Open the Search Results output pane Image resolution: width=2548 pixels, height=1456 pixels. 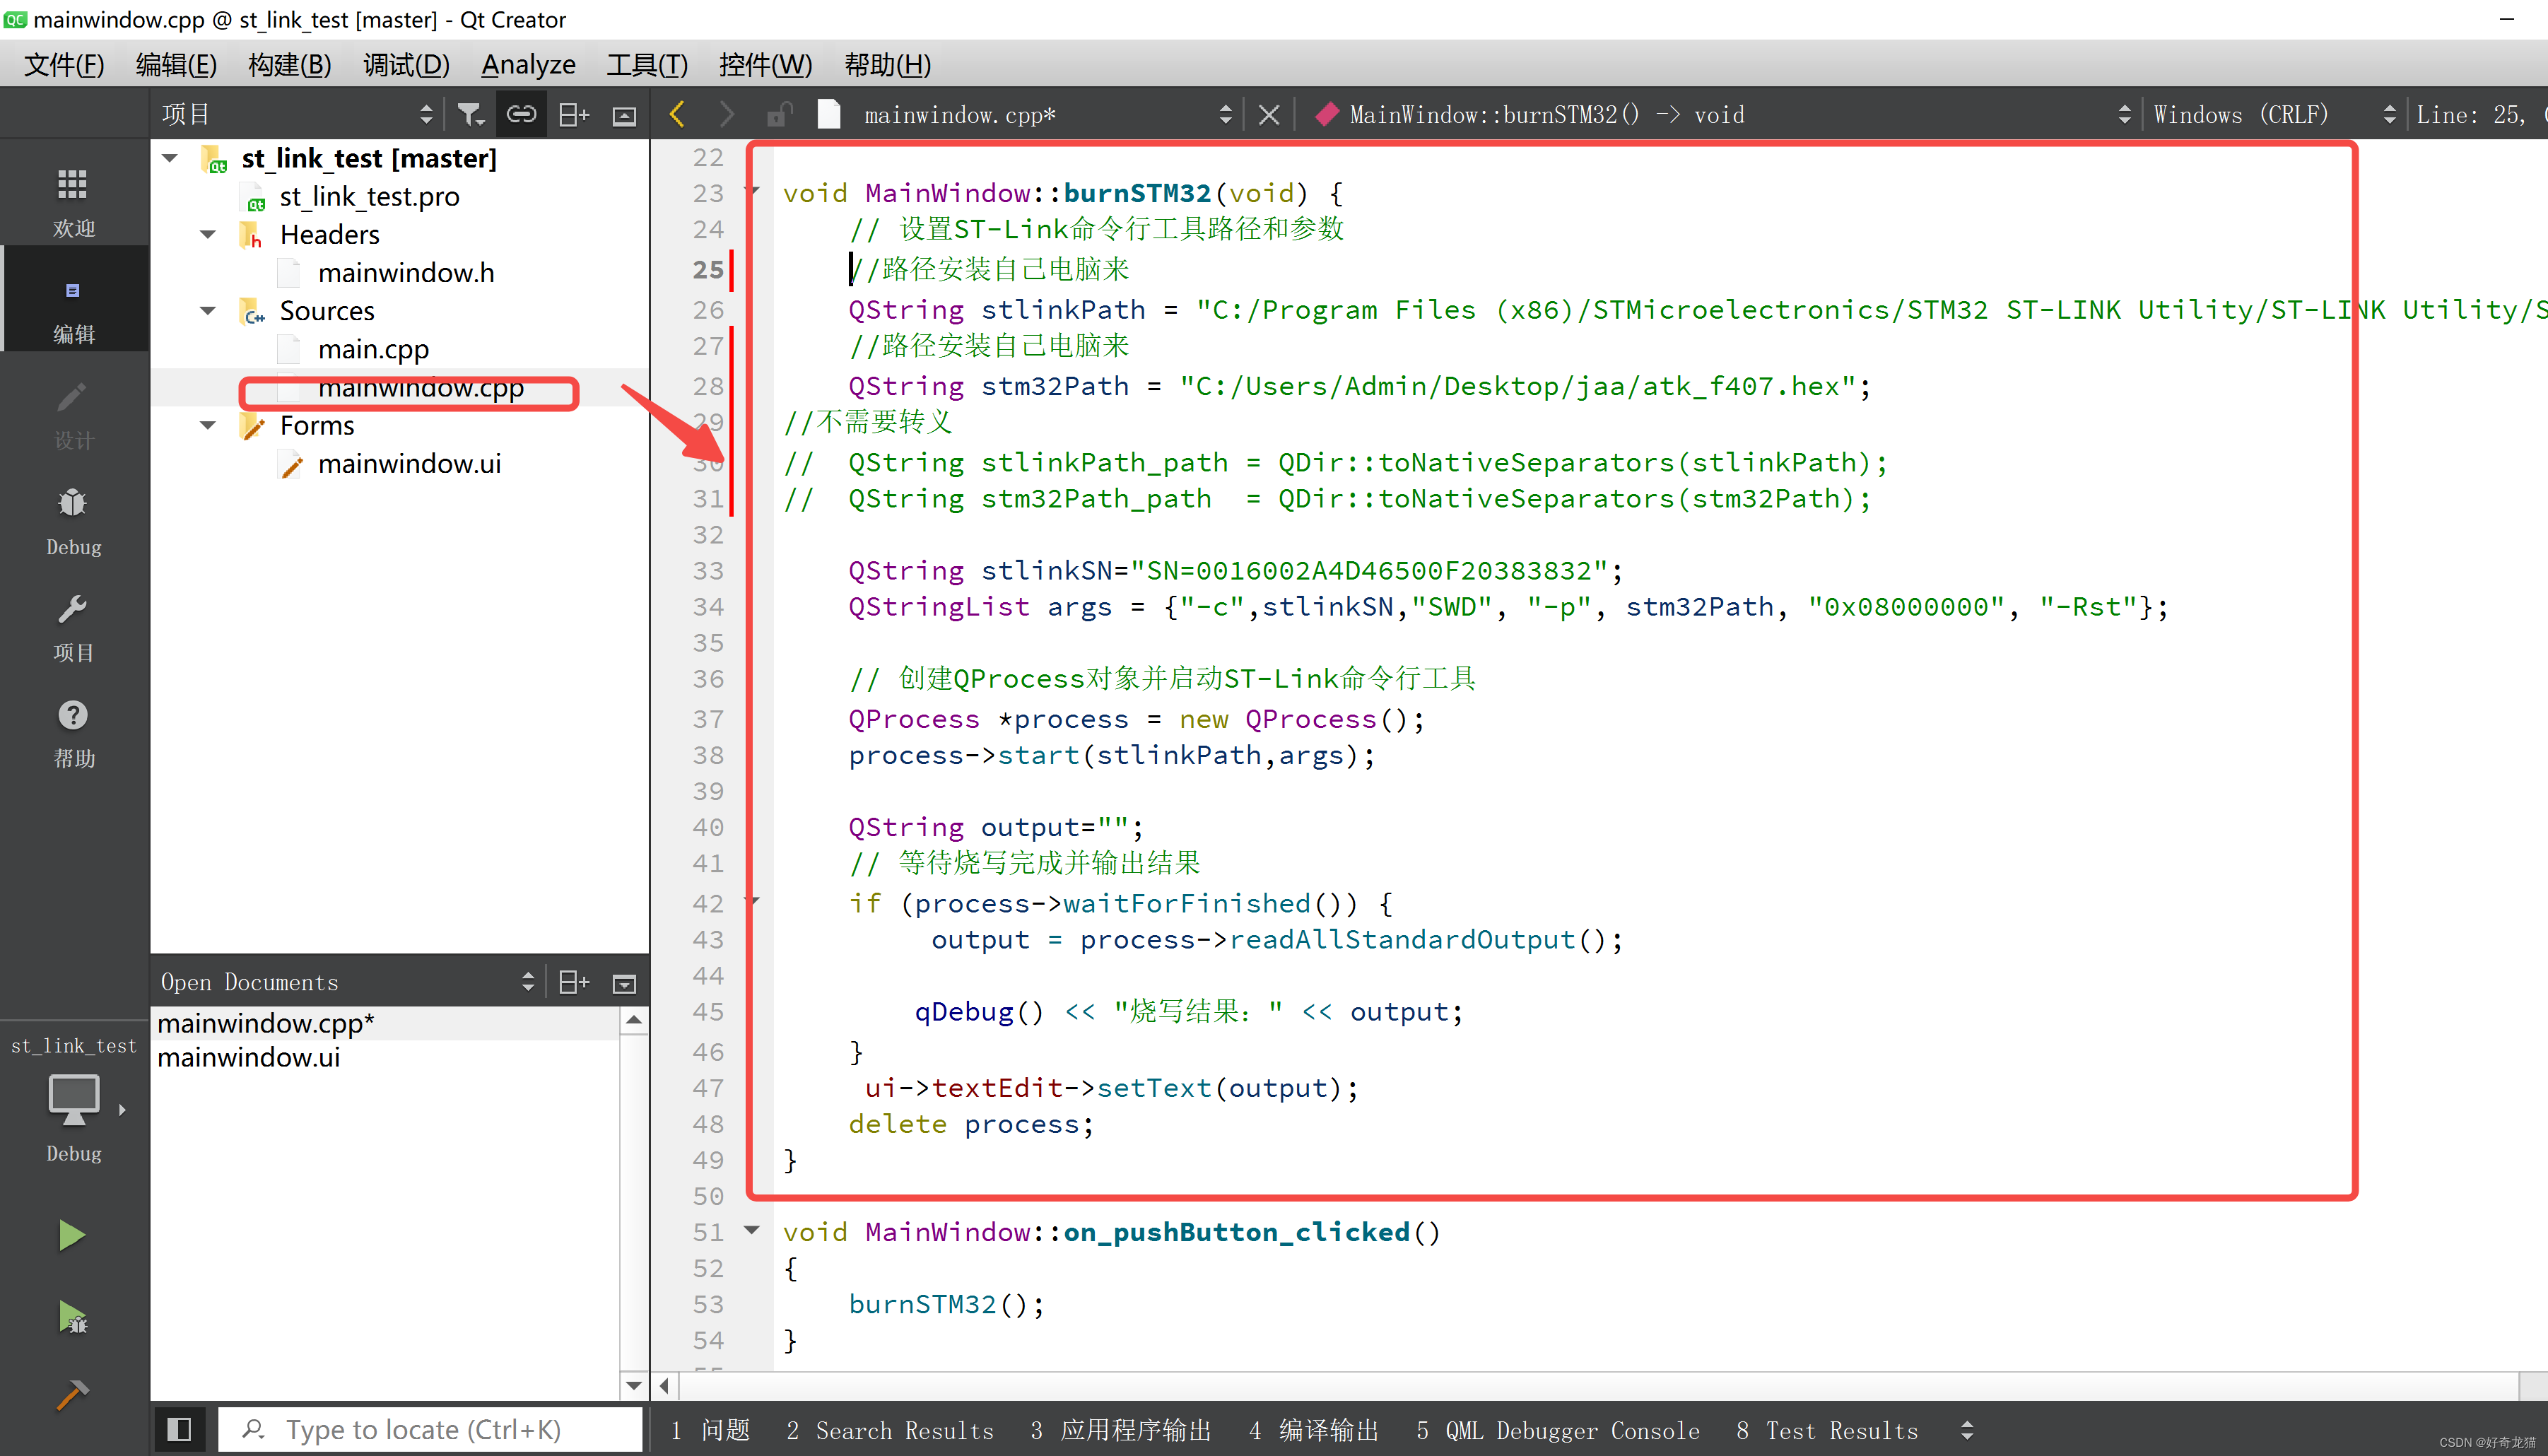click(x=890, y=1430)
